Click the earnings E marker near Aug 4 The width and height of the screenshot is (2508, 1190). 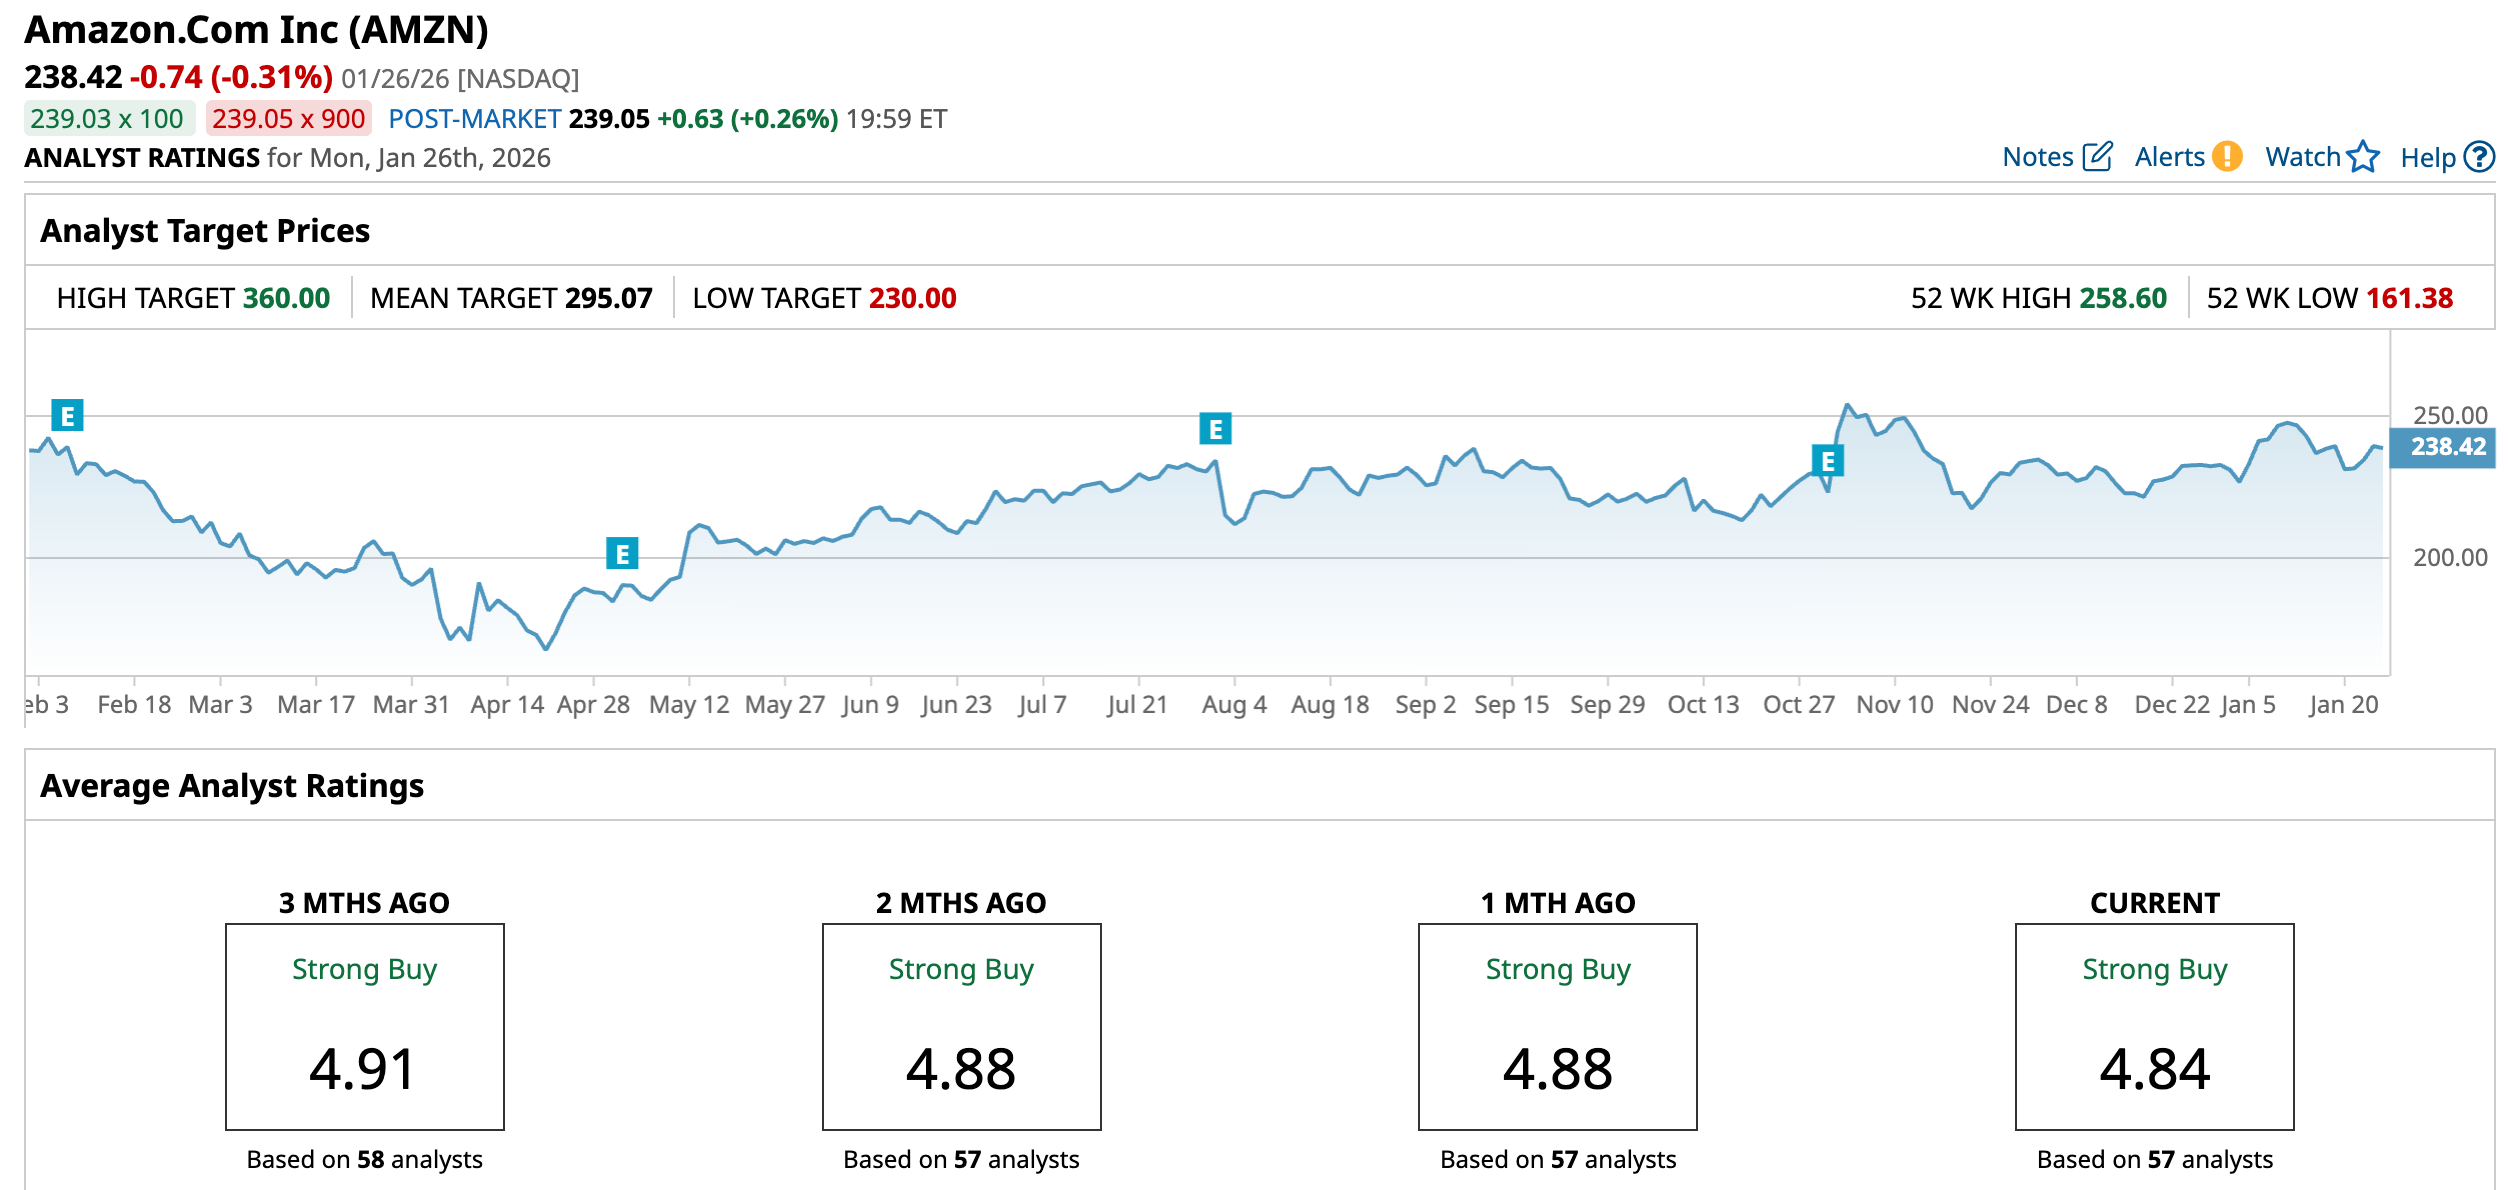coord(1215,429)
